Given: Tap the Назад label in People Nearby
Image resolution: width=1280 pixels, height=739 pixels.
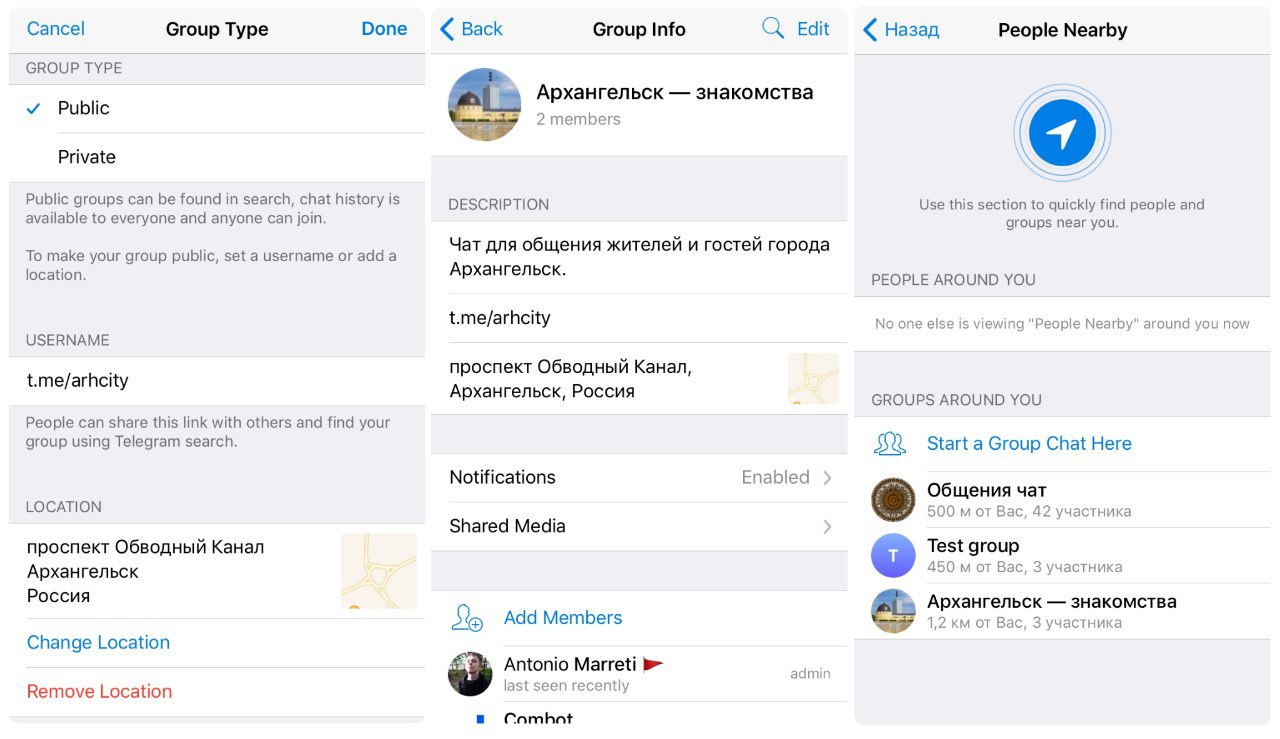Looking at the screenshot, I should coord(912,30).
